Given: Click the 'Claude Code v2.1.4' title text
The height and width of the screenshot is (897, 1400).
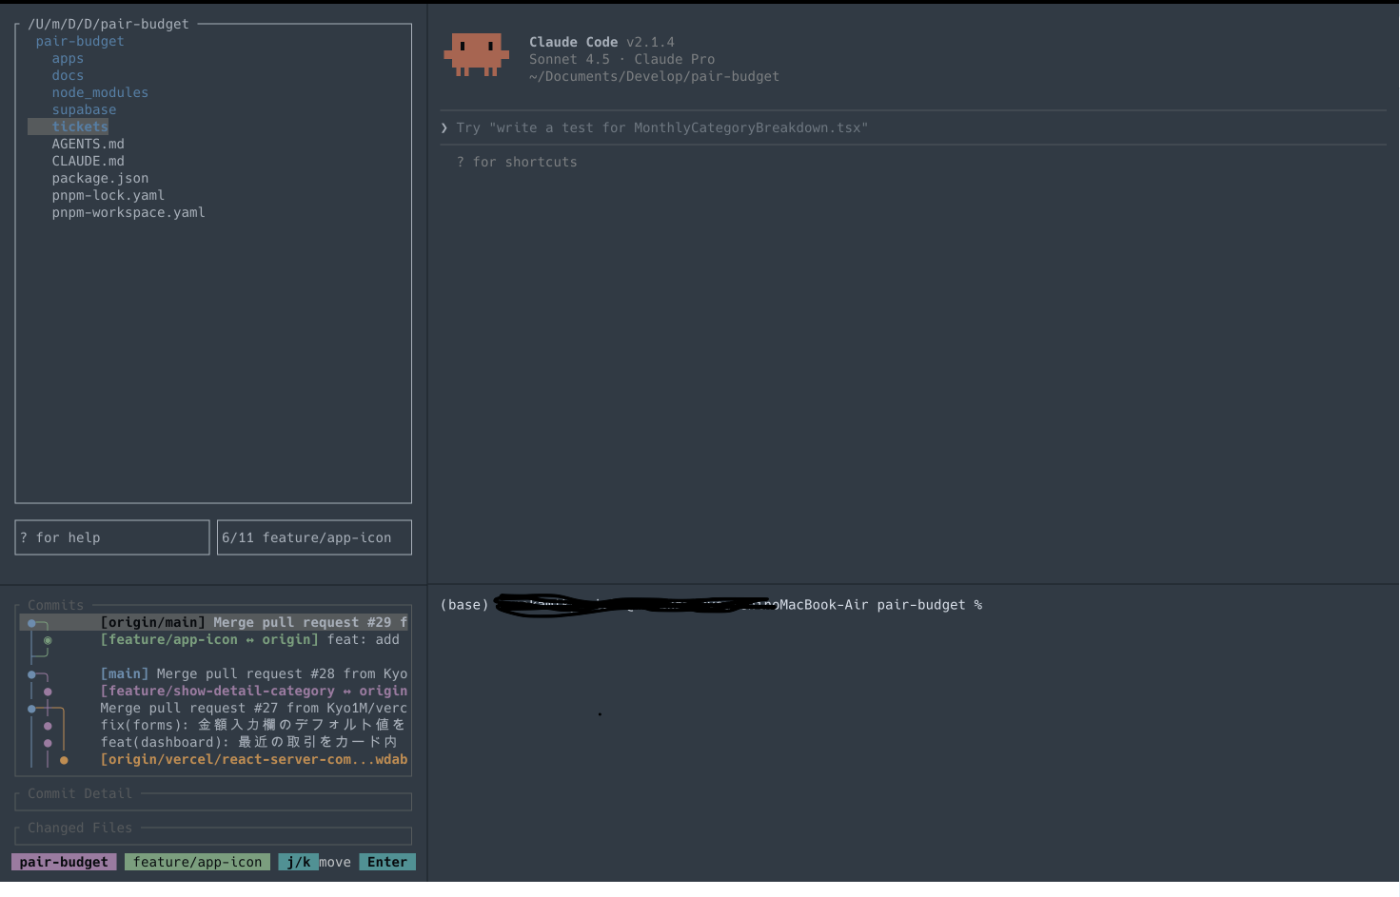Looking at the screenshot, I should coord(602,42).
